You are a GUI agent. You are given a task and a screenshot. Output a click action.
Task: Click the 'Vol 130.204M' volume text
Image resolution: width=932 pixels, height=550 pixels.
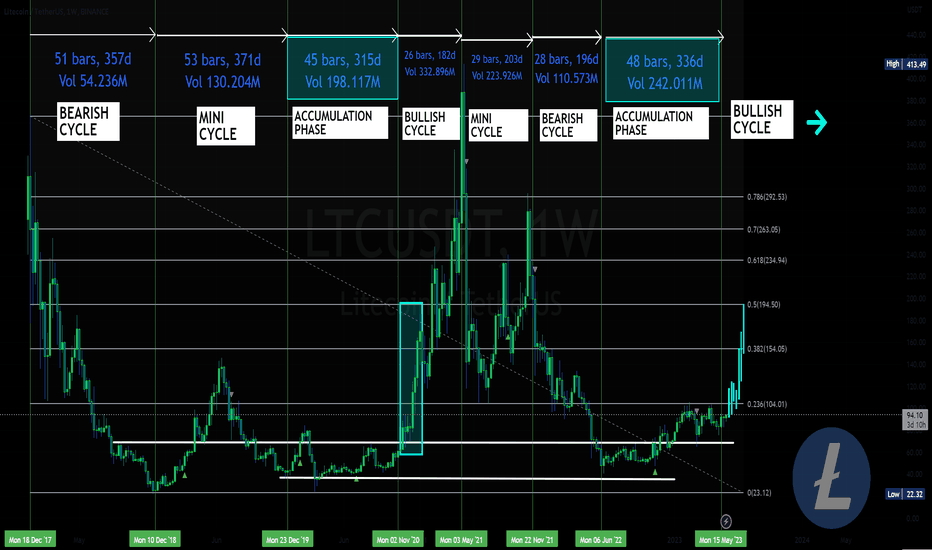222,82
